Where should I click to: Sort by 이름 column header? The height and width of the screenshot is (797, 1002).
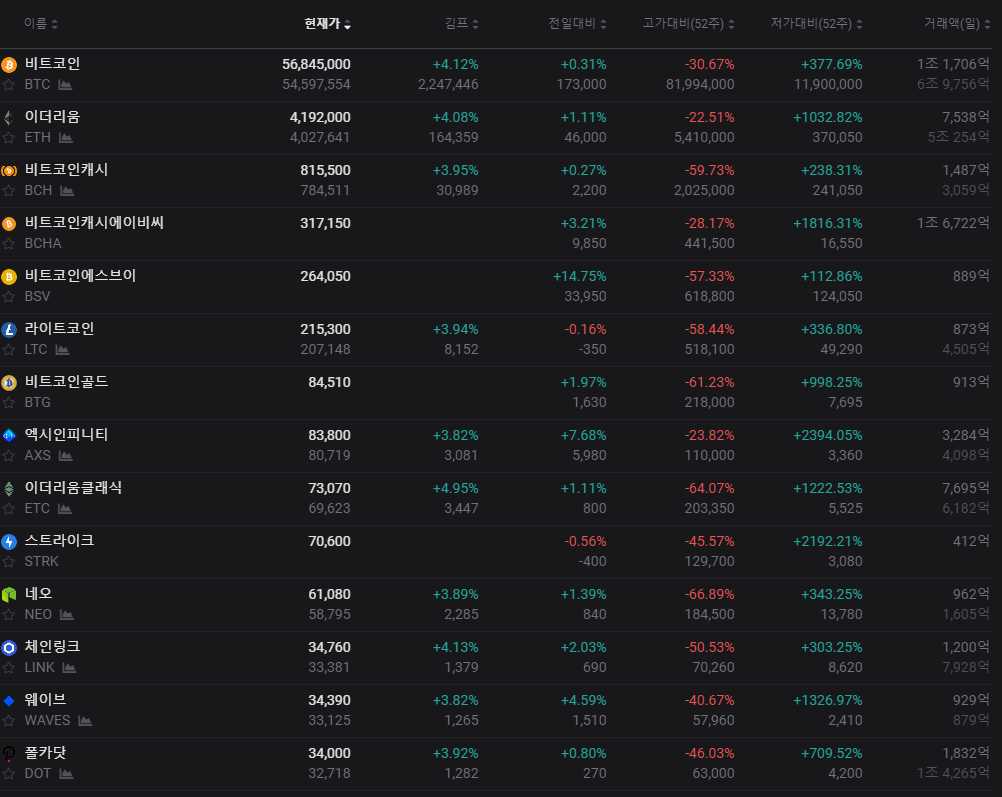coord(41,24)
